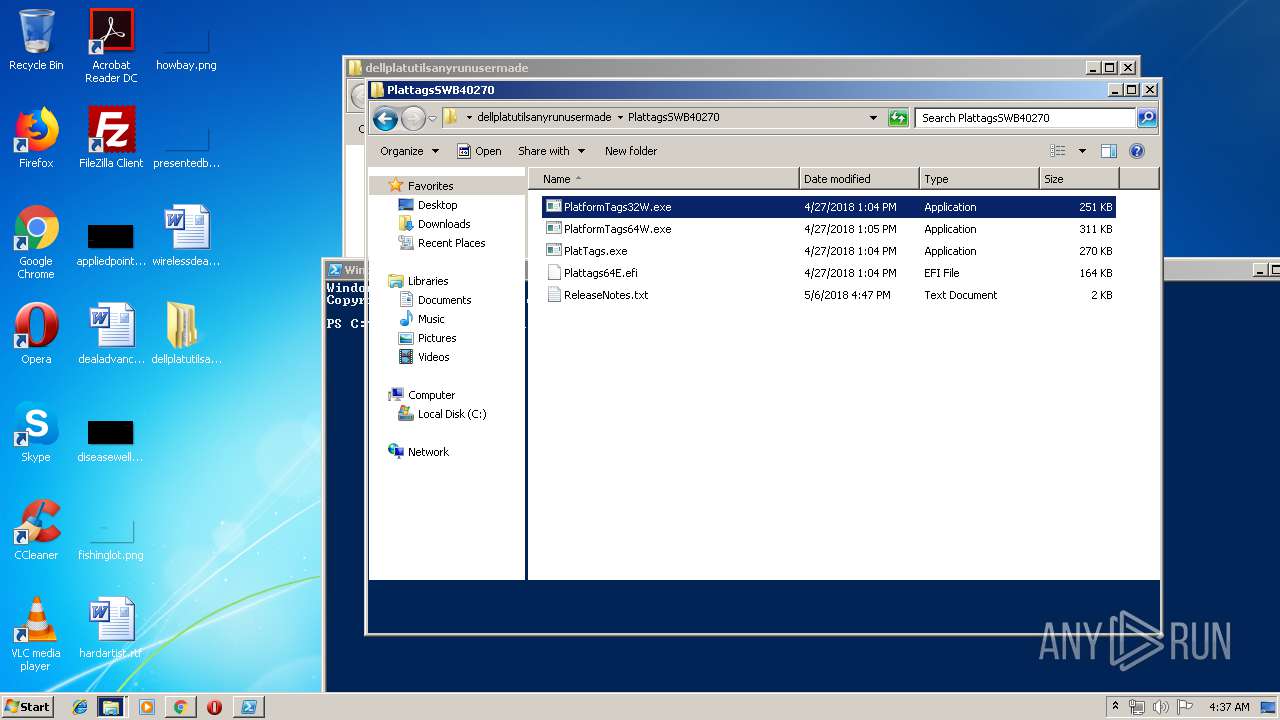The width and height of the screenshot is (1280, 720).
Task: Open Recycle Bin desktop icon
Action: [x=36, y=40]
